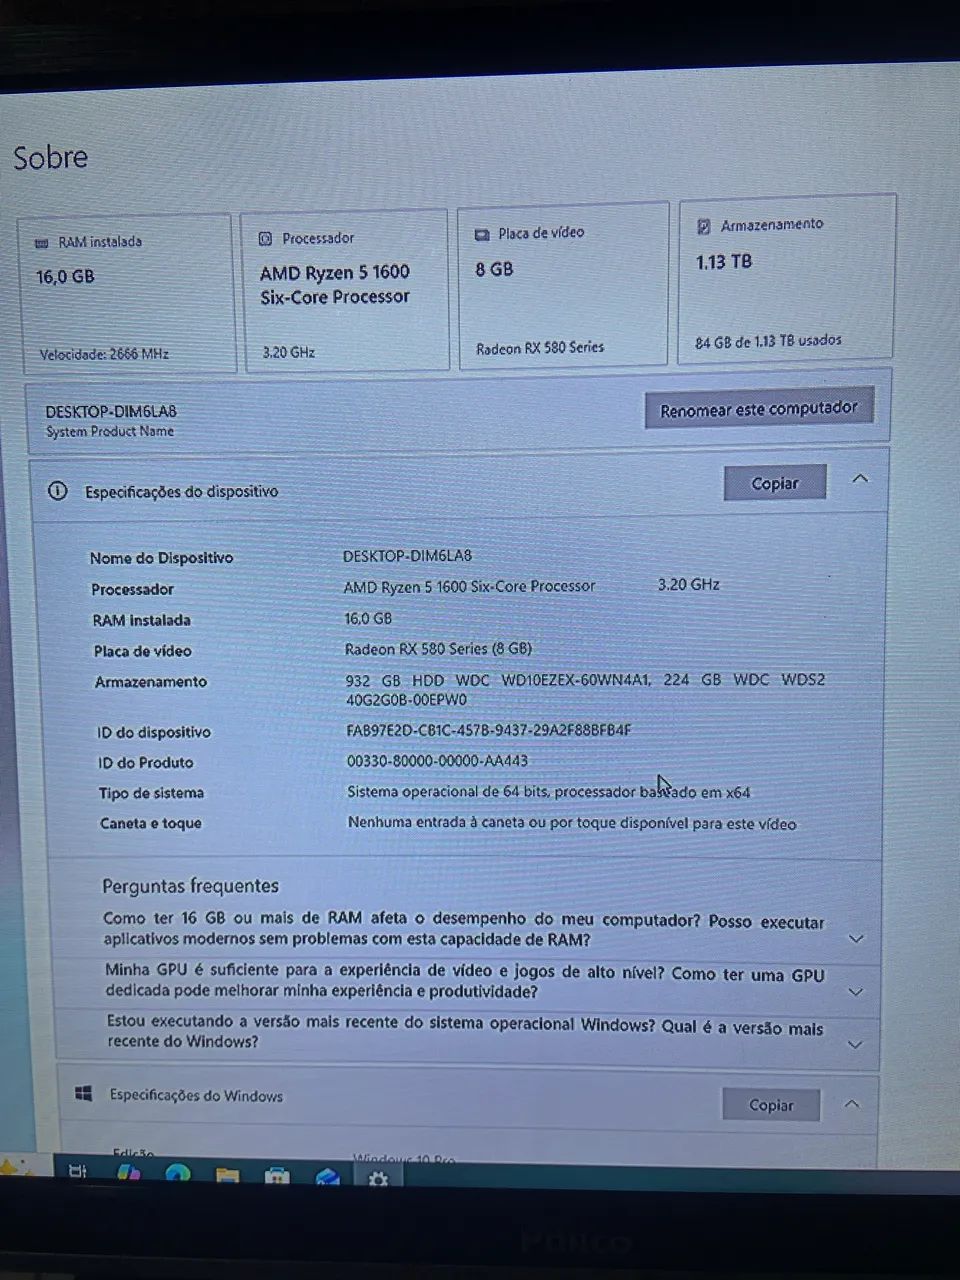Viewport: 960px width, 1280px height.
Task: Expand the versão mais recente do Windows question
Action: tap(855, 1044)
